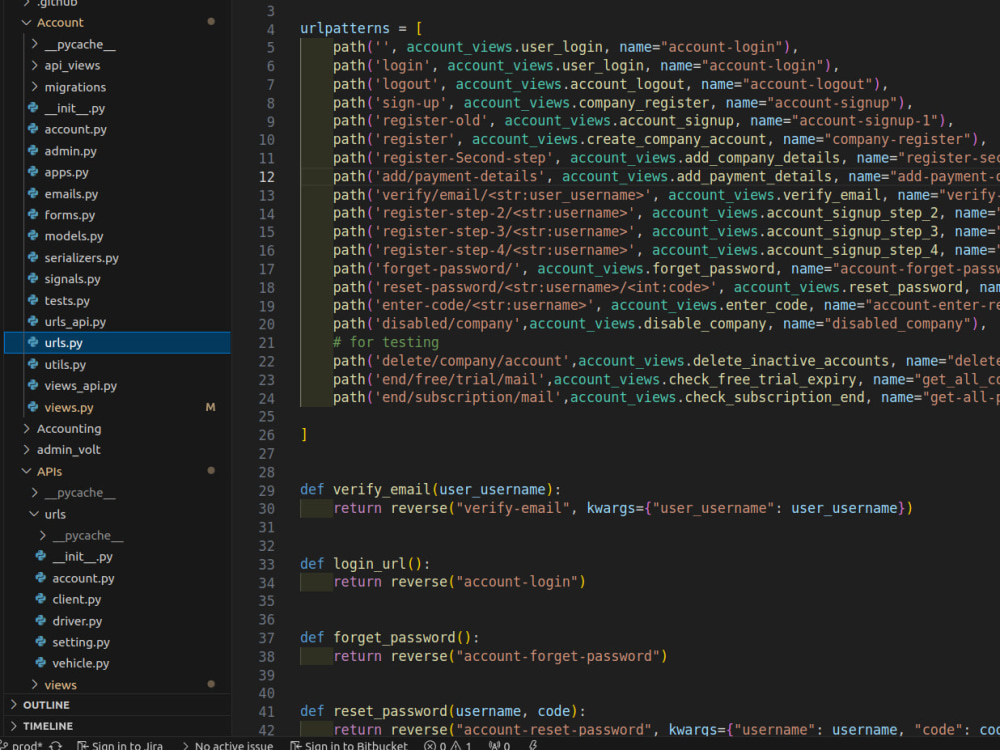Expand the admin_volt folder
The height and width of the screenshot is (750, 1000).
pos(26,450)
